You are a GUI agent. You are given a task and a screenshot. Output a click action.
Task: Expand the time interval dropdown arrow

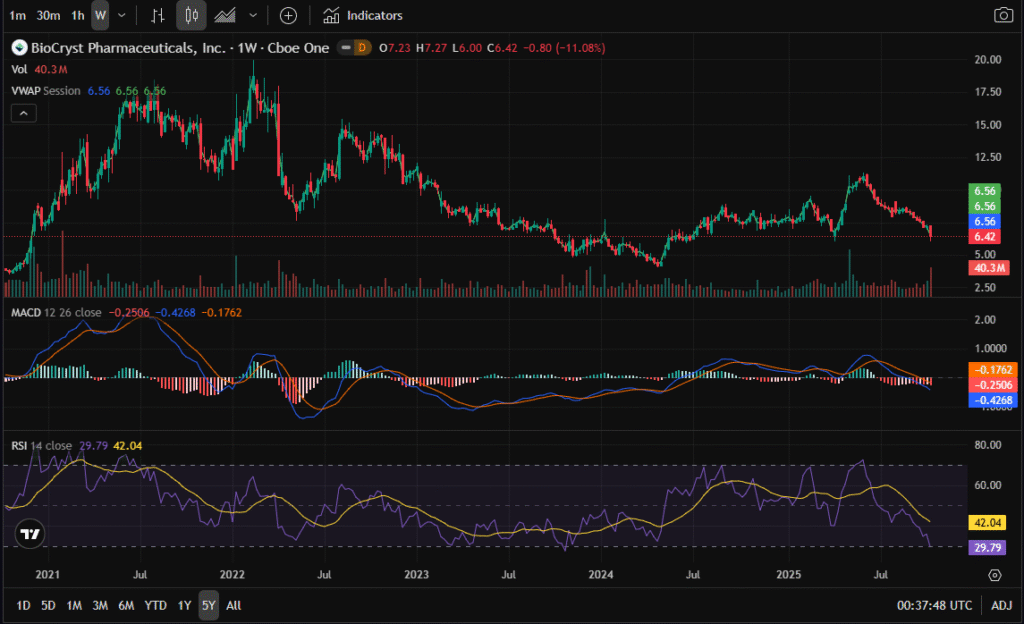click(122, 15)
